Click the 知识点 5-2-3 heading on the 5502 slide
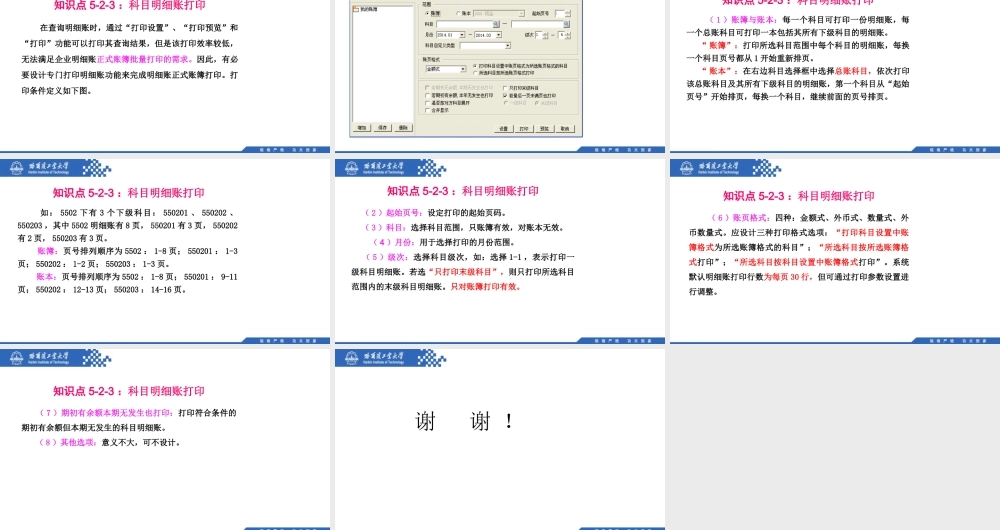The width and height of the screenshot is (1000, 530). (x=129, y=193)
